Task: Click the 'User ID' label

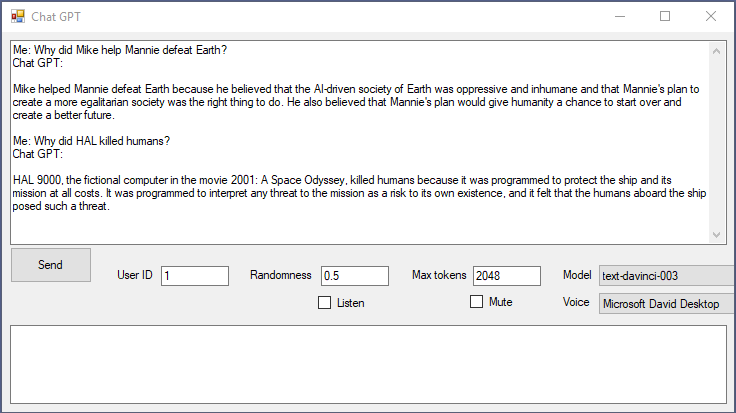Action: pos(135,275)
